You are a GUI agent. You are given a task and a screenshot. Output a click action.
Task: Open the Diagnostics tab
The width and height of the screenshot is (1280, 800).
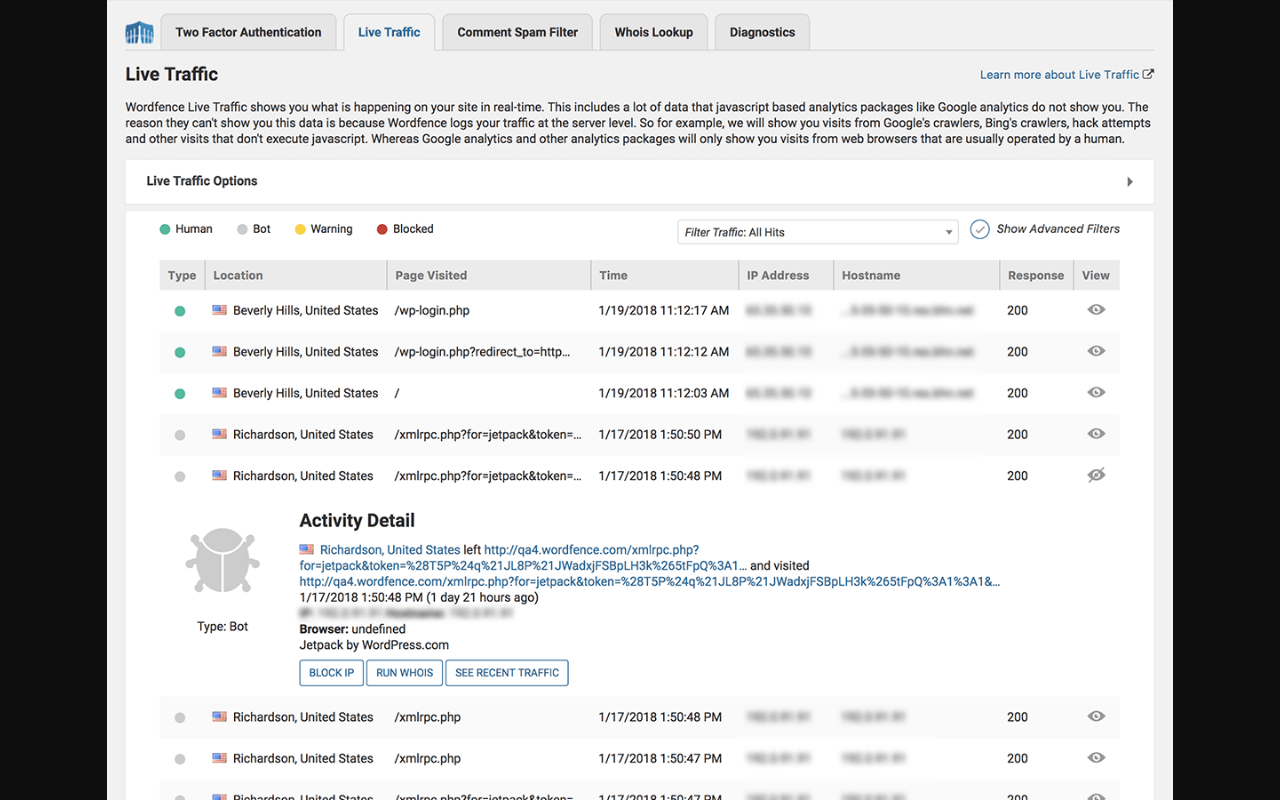pos(762,32)
